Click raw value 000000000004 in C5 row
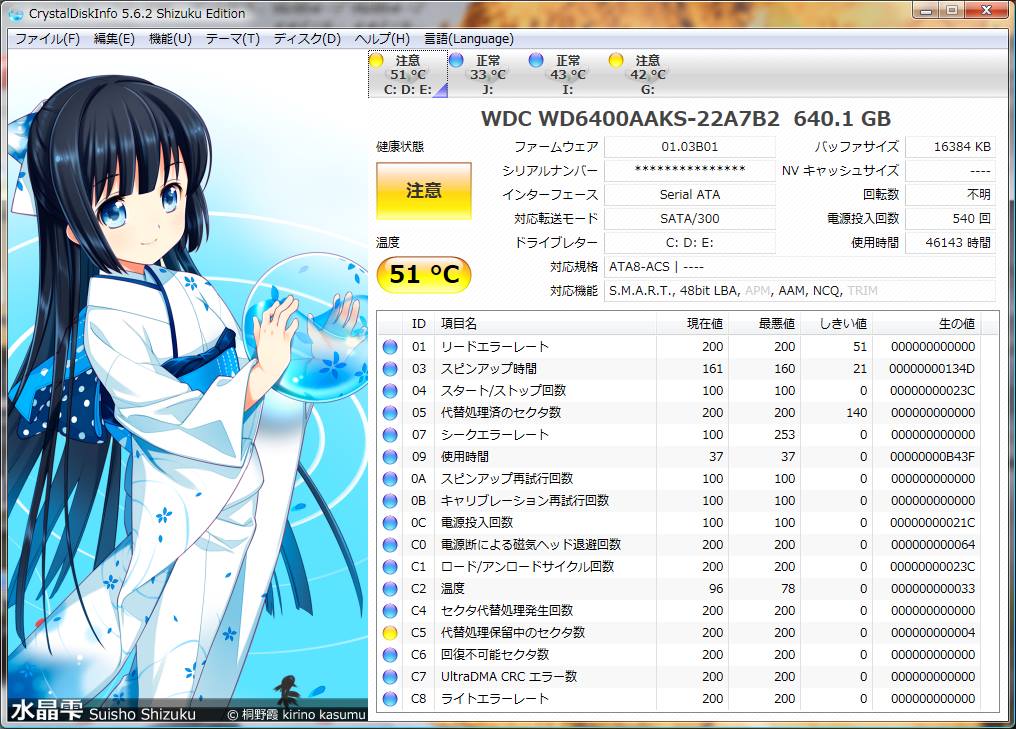The image size is (1016, 729). coord(932,634)
